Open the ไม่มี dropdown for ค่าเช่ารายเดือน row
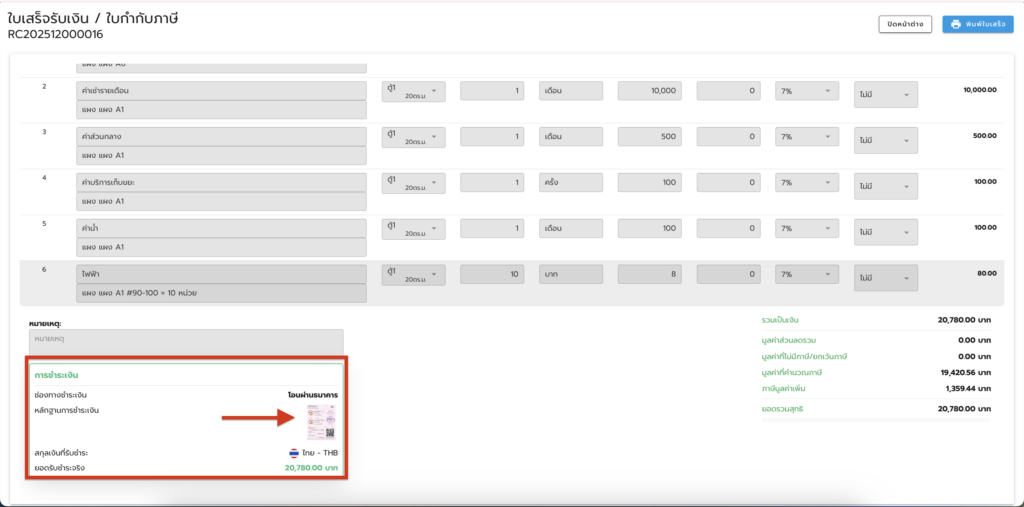1024x507 pixels. point(885,95)
